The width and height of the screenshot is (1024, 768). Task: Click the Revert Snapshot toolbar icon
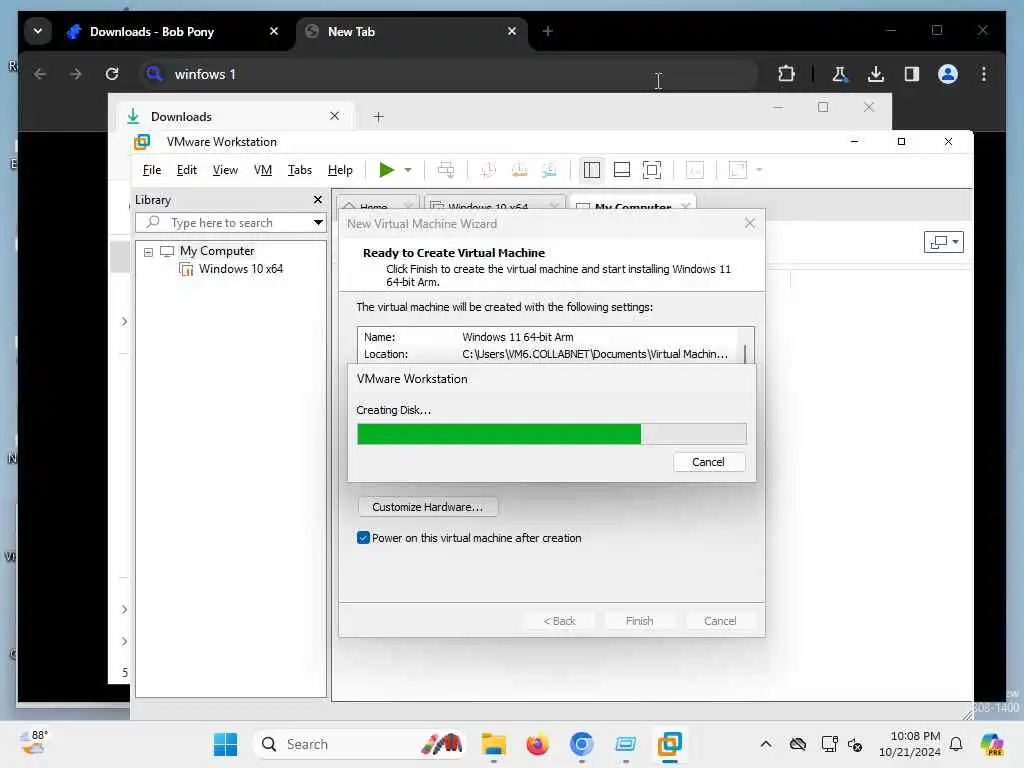(519, 170)
